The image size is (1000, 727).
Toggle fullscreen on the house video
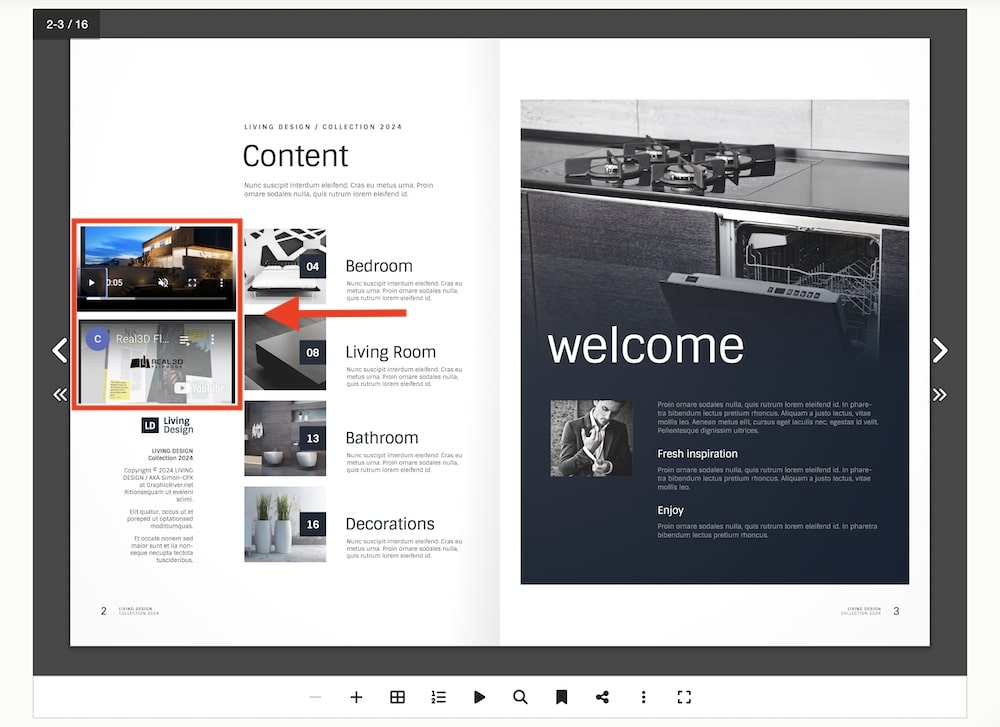click(192, 282)
